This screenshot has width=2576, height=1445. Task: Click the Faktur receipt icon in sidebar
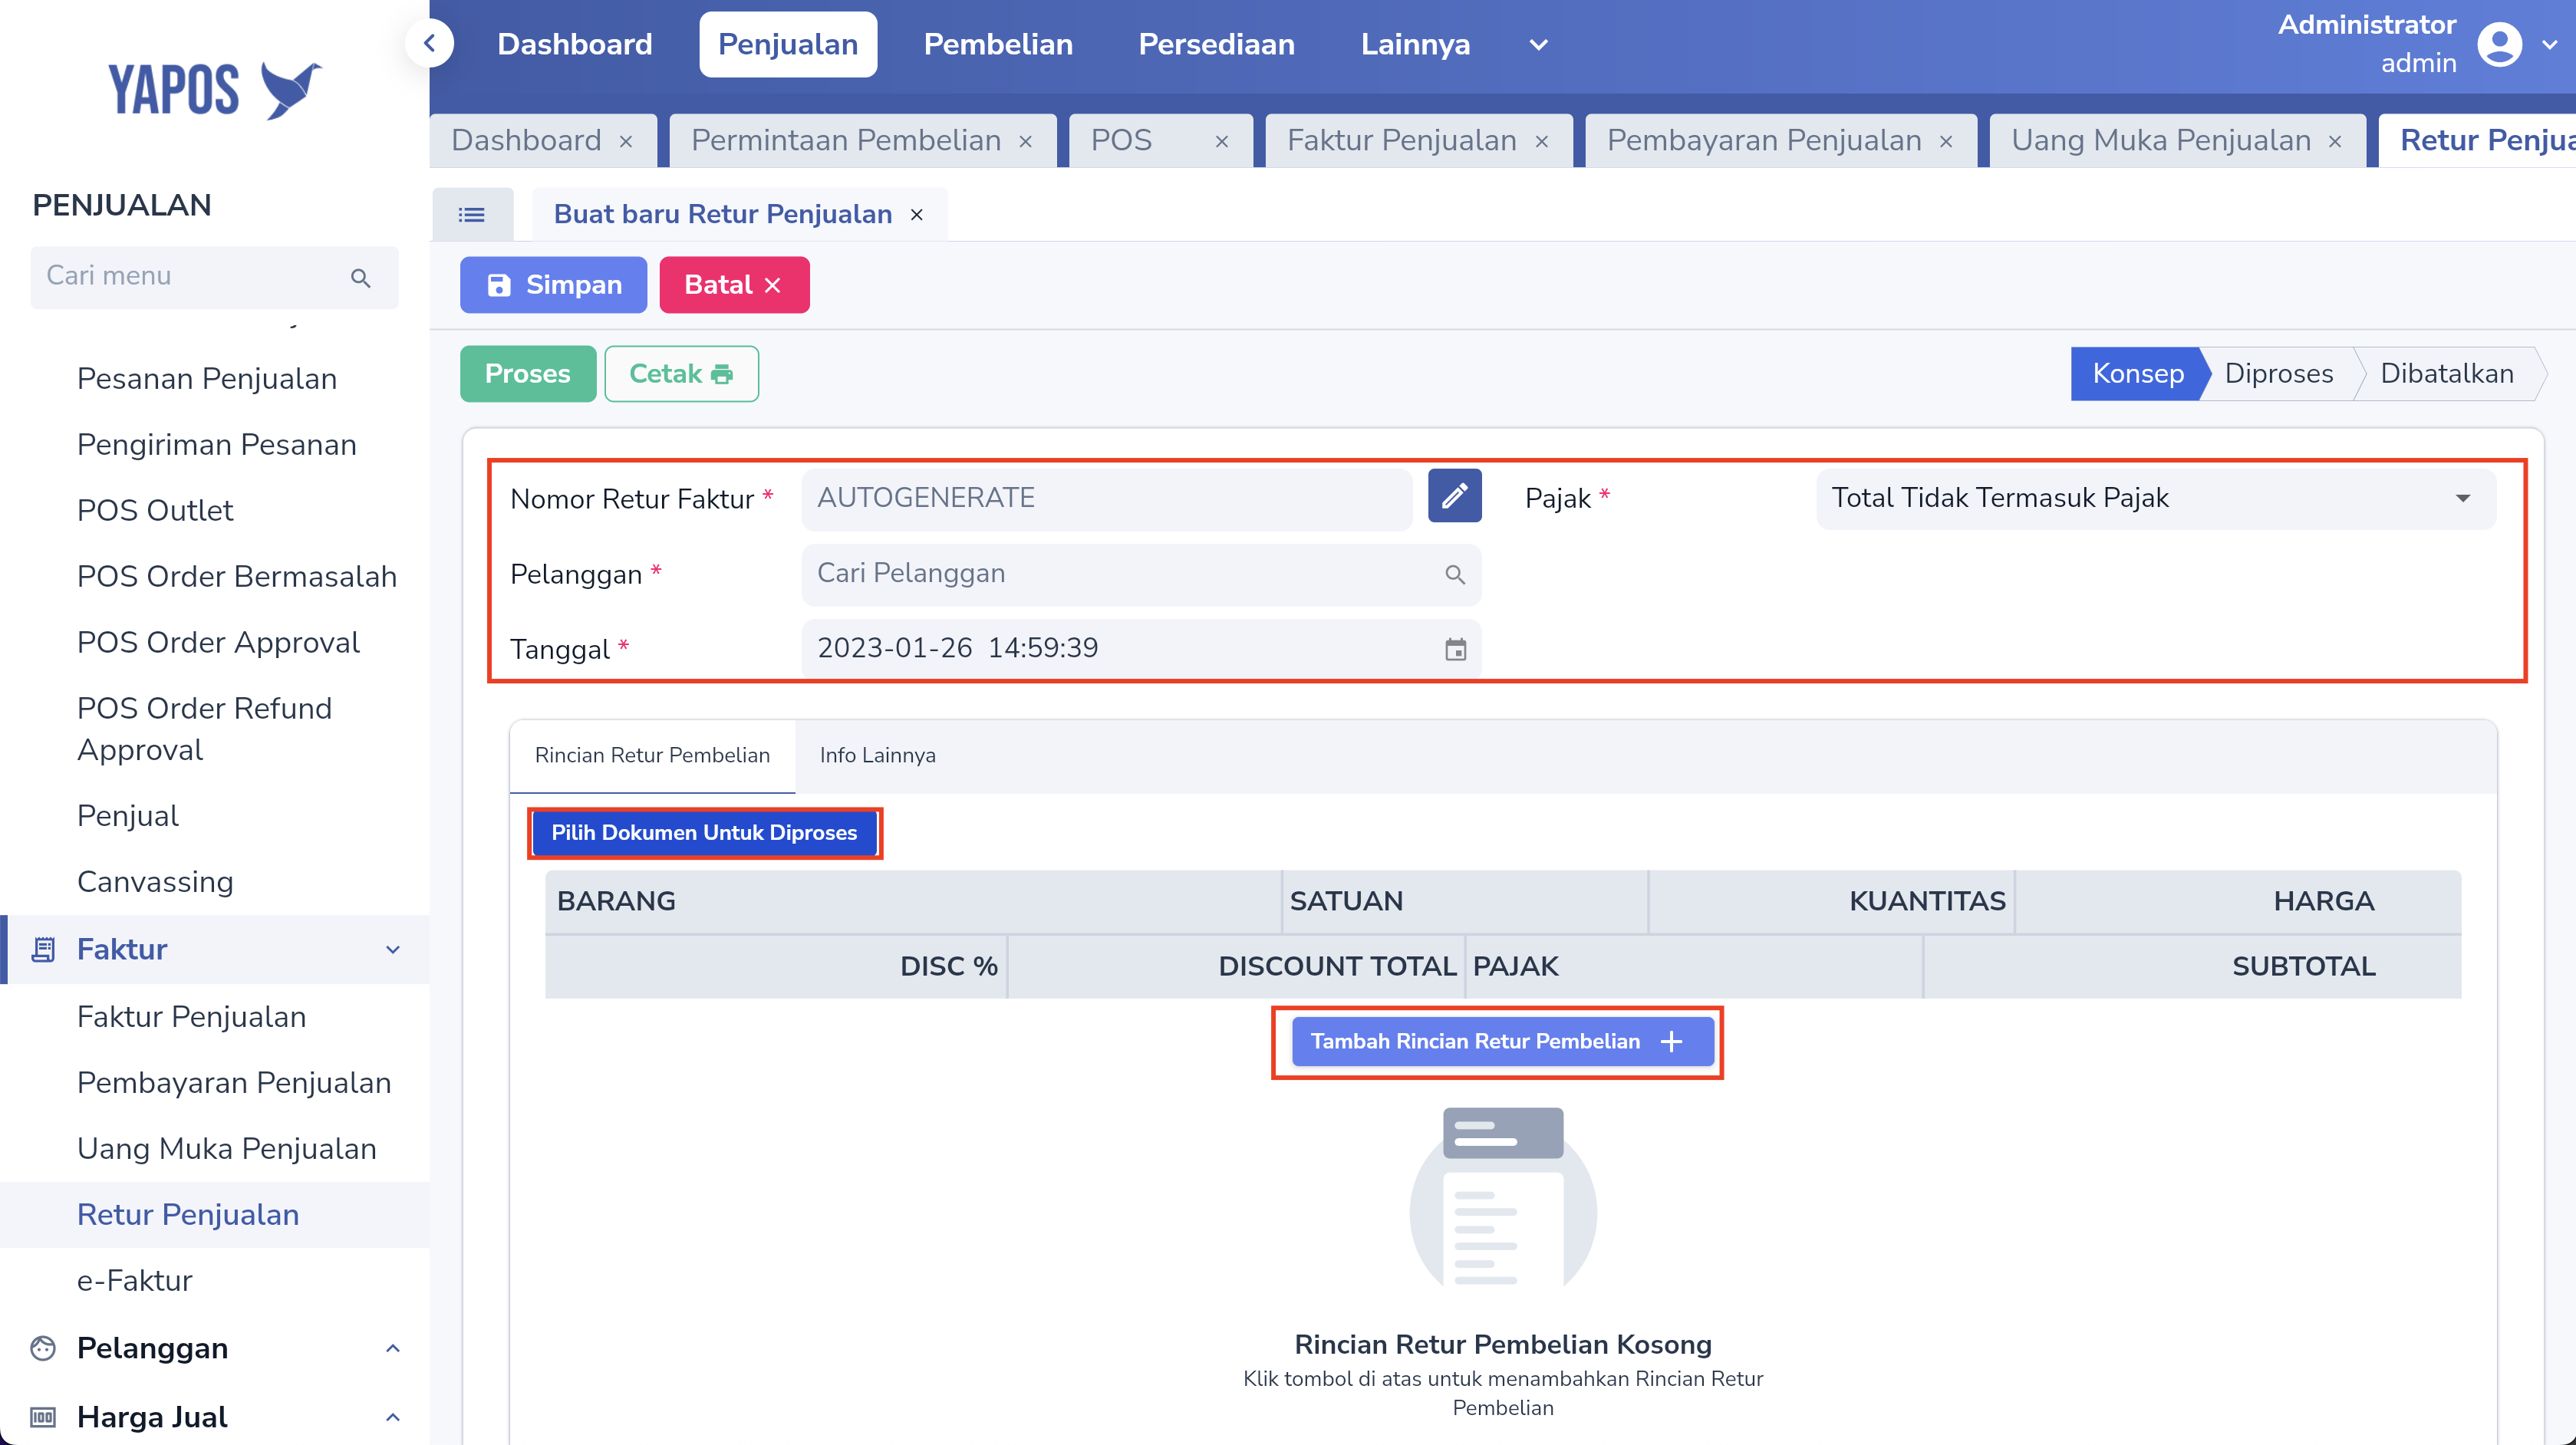coord(43,949)
